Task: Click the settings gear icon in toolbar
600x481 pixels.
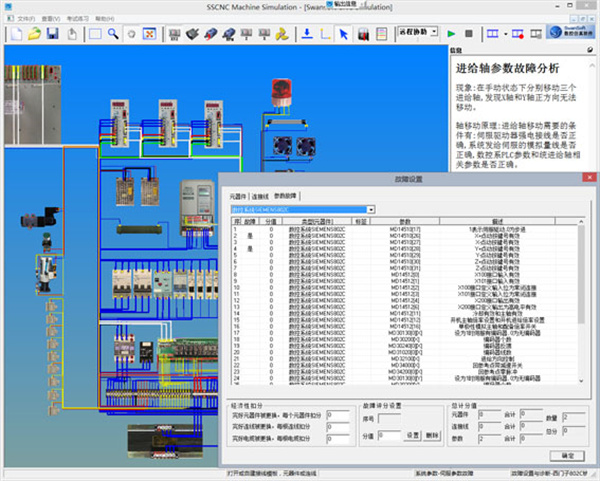Action: 130,34
